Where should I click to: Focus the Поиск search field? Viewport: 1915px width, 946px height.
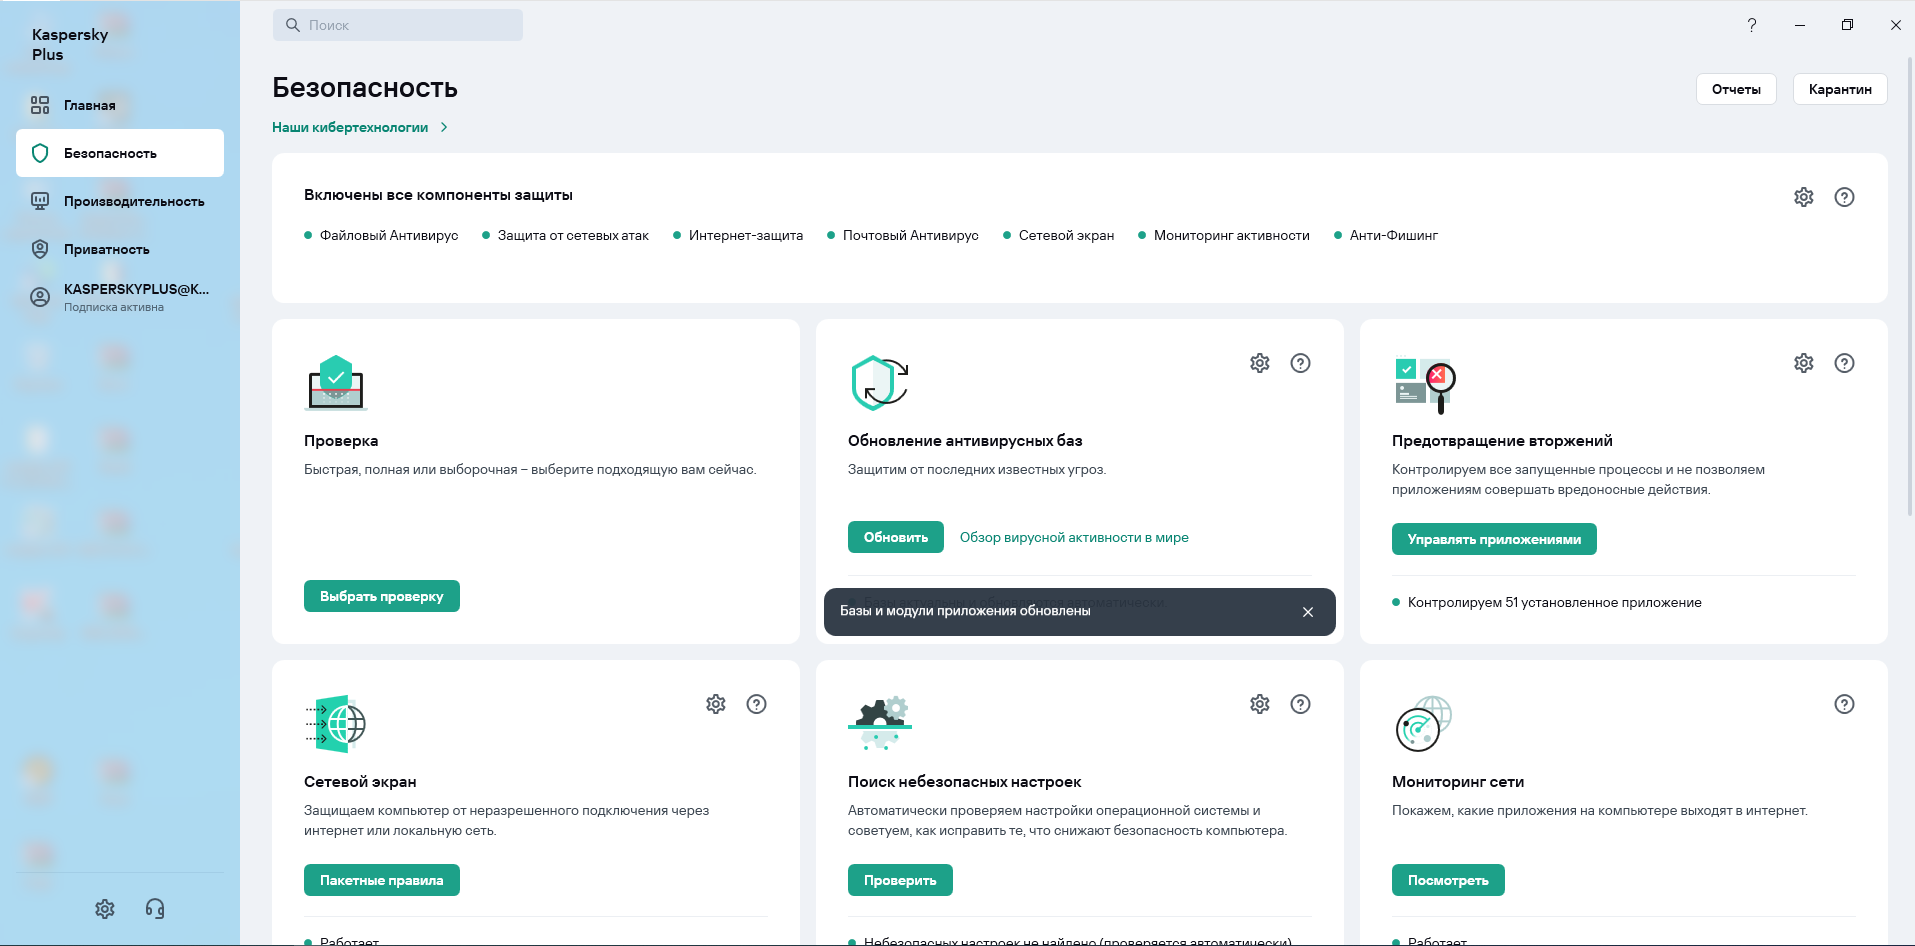[398, 25]
